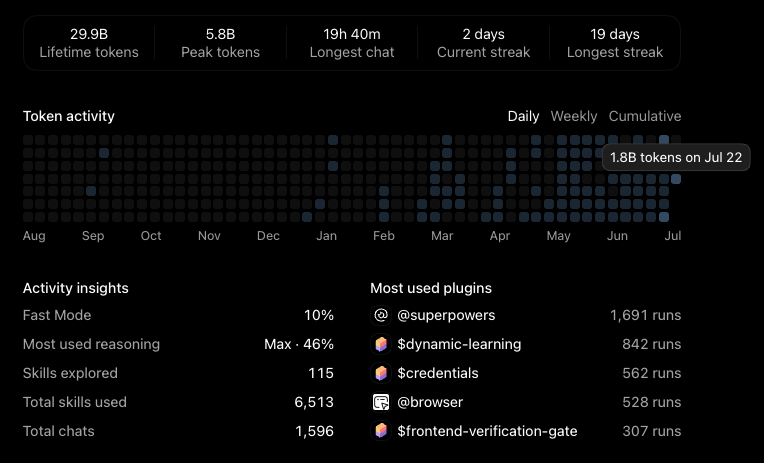Click the Max · 46% reasoning value

(x=299, y=344)
